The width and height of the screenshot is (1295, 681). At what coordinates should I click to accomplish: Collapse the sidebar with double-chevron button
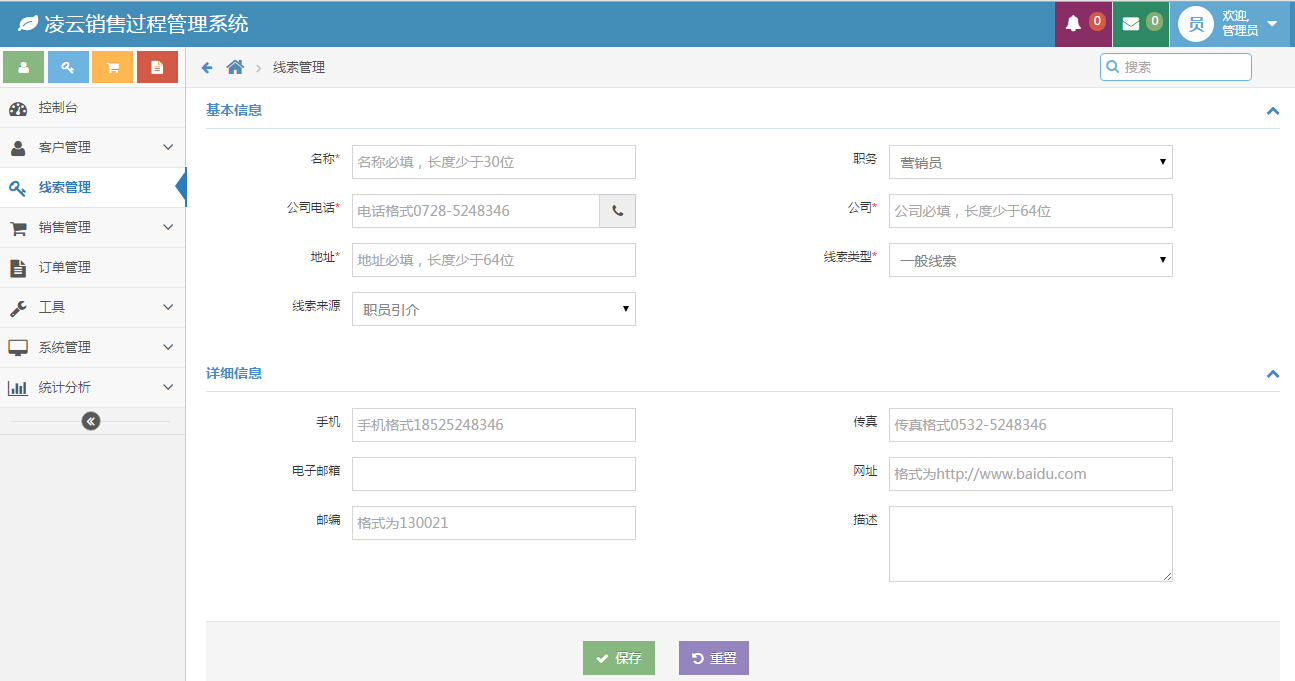pos(91,421)
